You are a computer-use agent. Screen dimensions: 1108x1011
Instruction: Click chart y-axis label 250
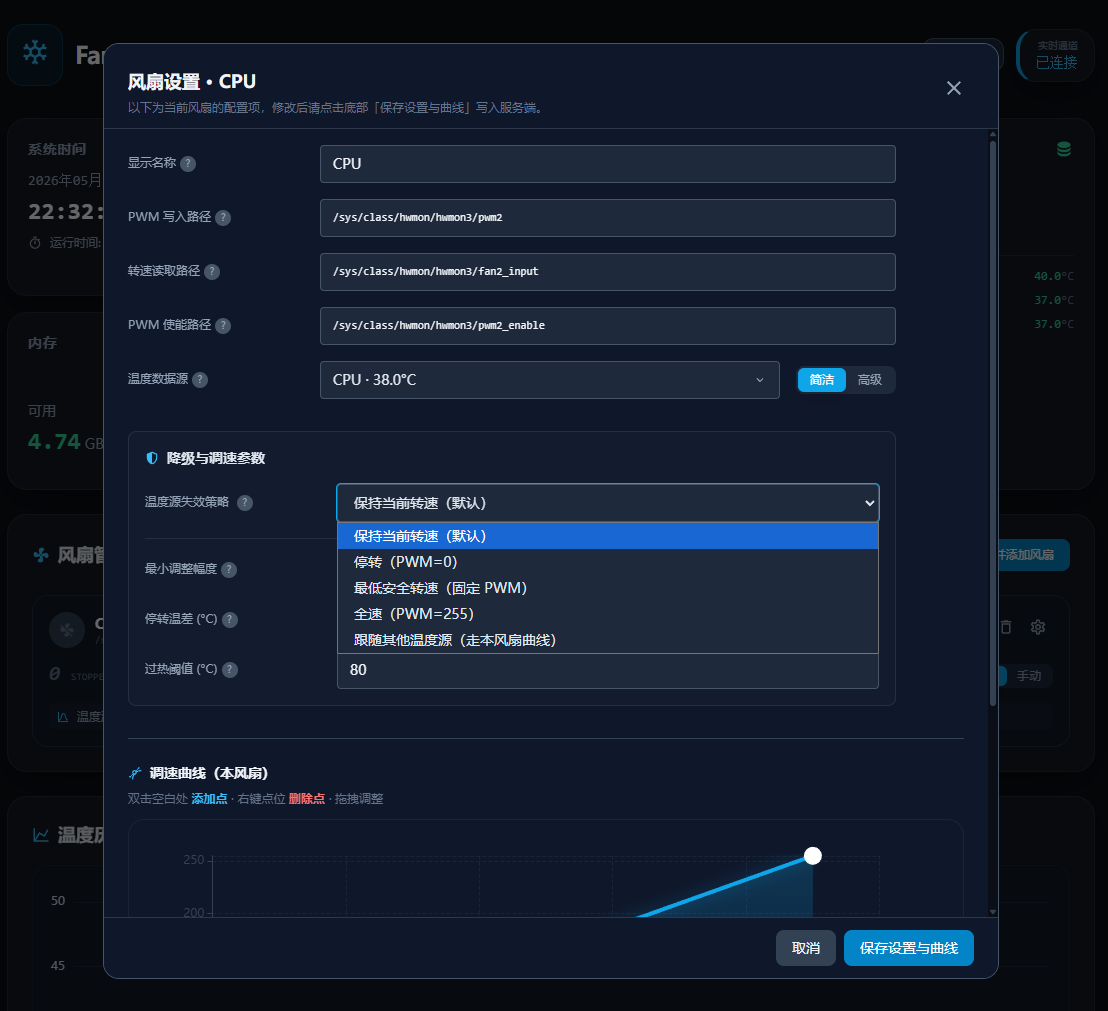[x=194, y=860]
